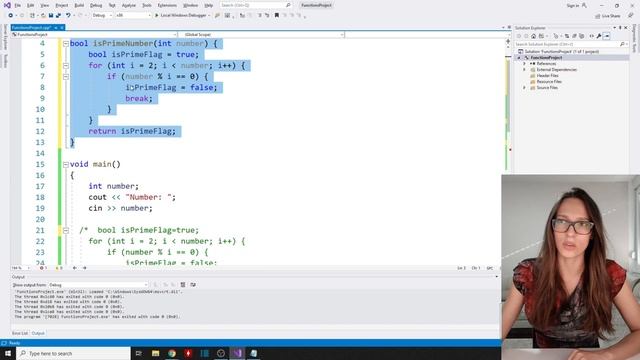The image size is (640, 360).
Task: Collapse FunctionsProject node in Solution Explorer
Action: click(x=519, y=58)
